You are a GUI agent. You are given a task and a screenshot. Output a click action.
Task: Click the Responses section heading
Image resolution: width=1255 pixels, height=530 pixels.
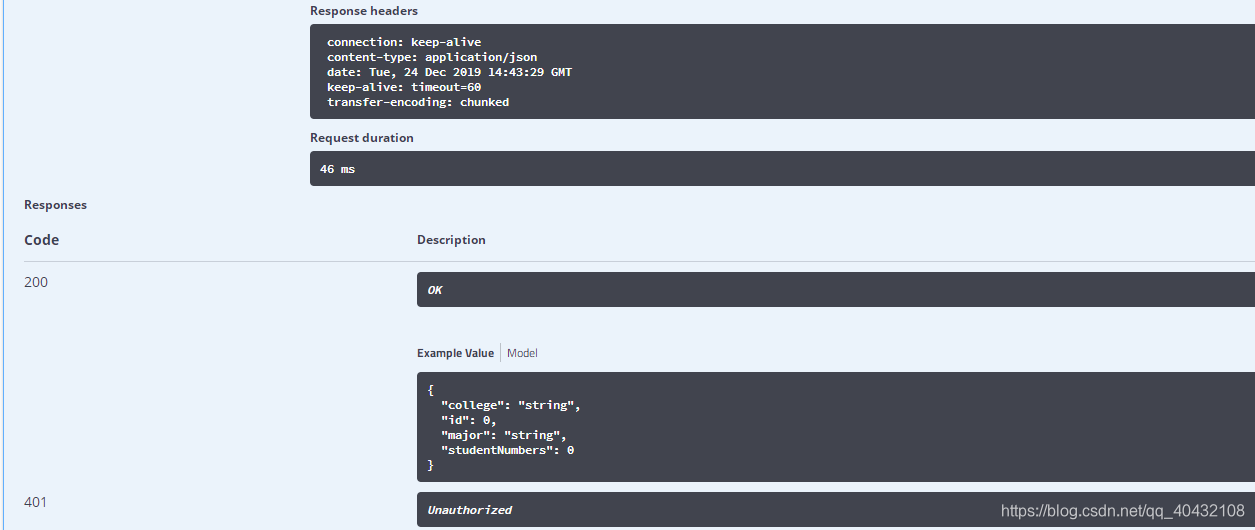point(55,205)
